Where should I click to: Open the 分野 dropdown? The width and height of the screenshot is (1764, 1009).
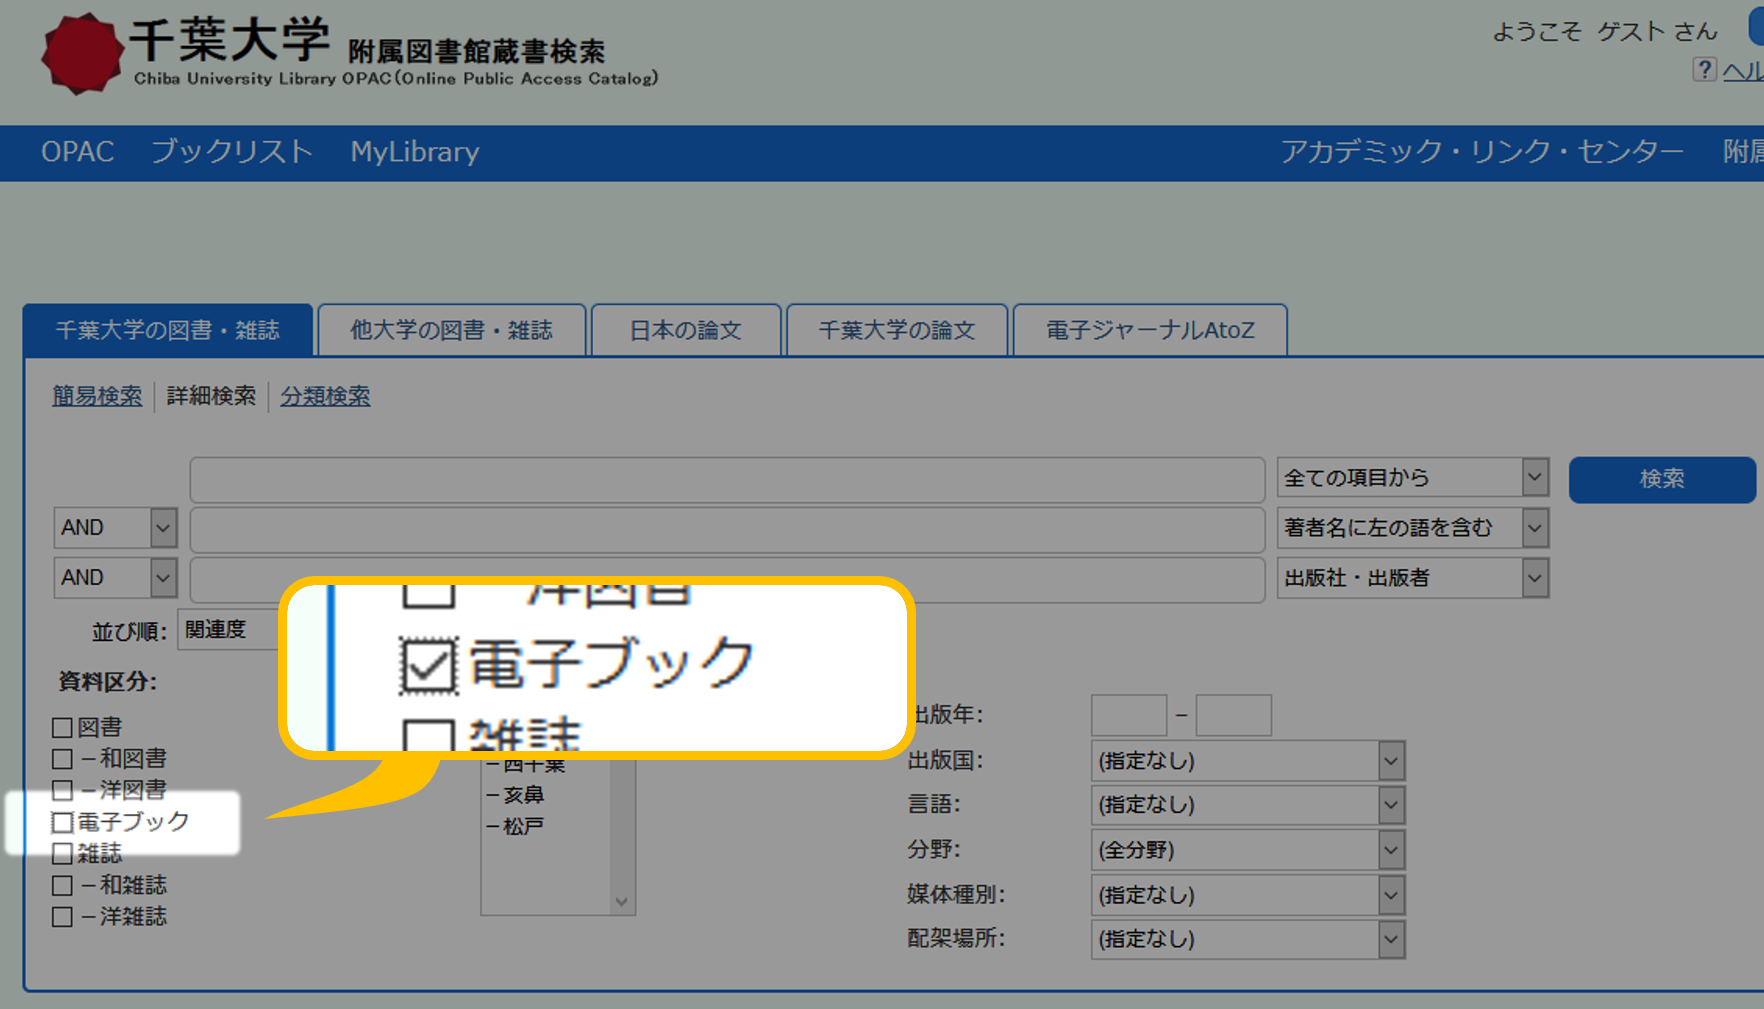click(1248, 850)
